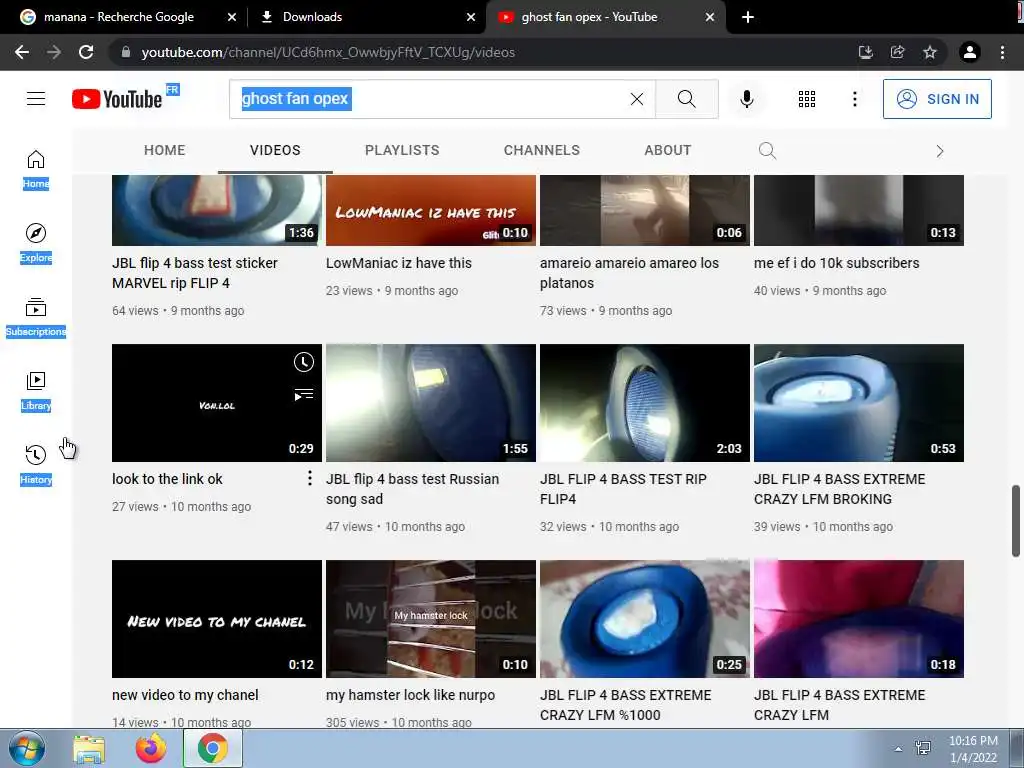Open 'JBL FLIP 4 BASS EXTREME CRAZY LFM %1000'

[x=625, y=705]
